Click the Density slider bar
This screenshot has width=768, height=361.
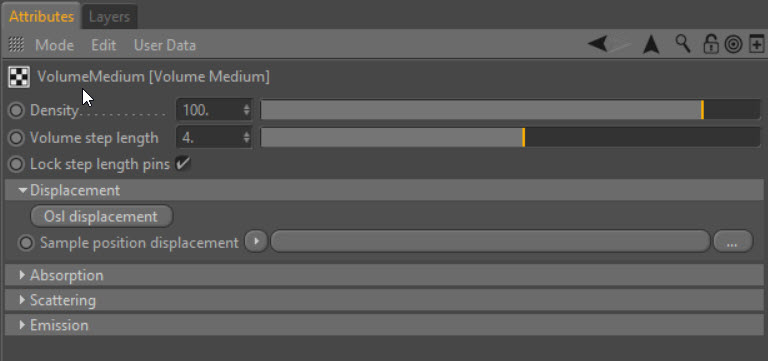[510, 110]
